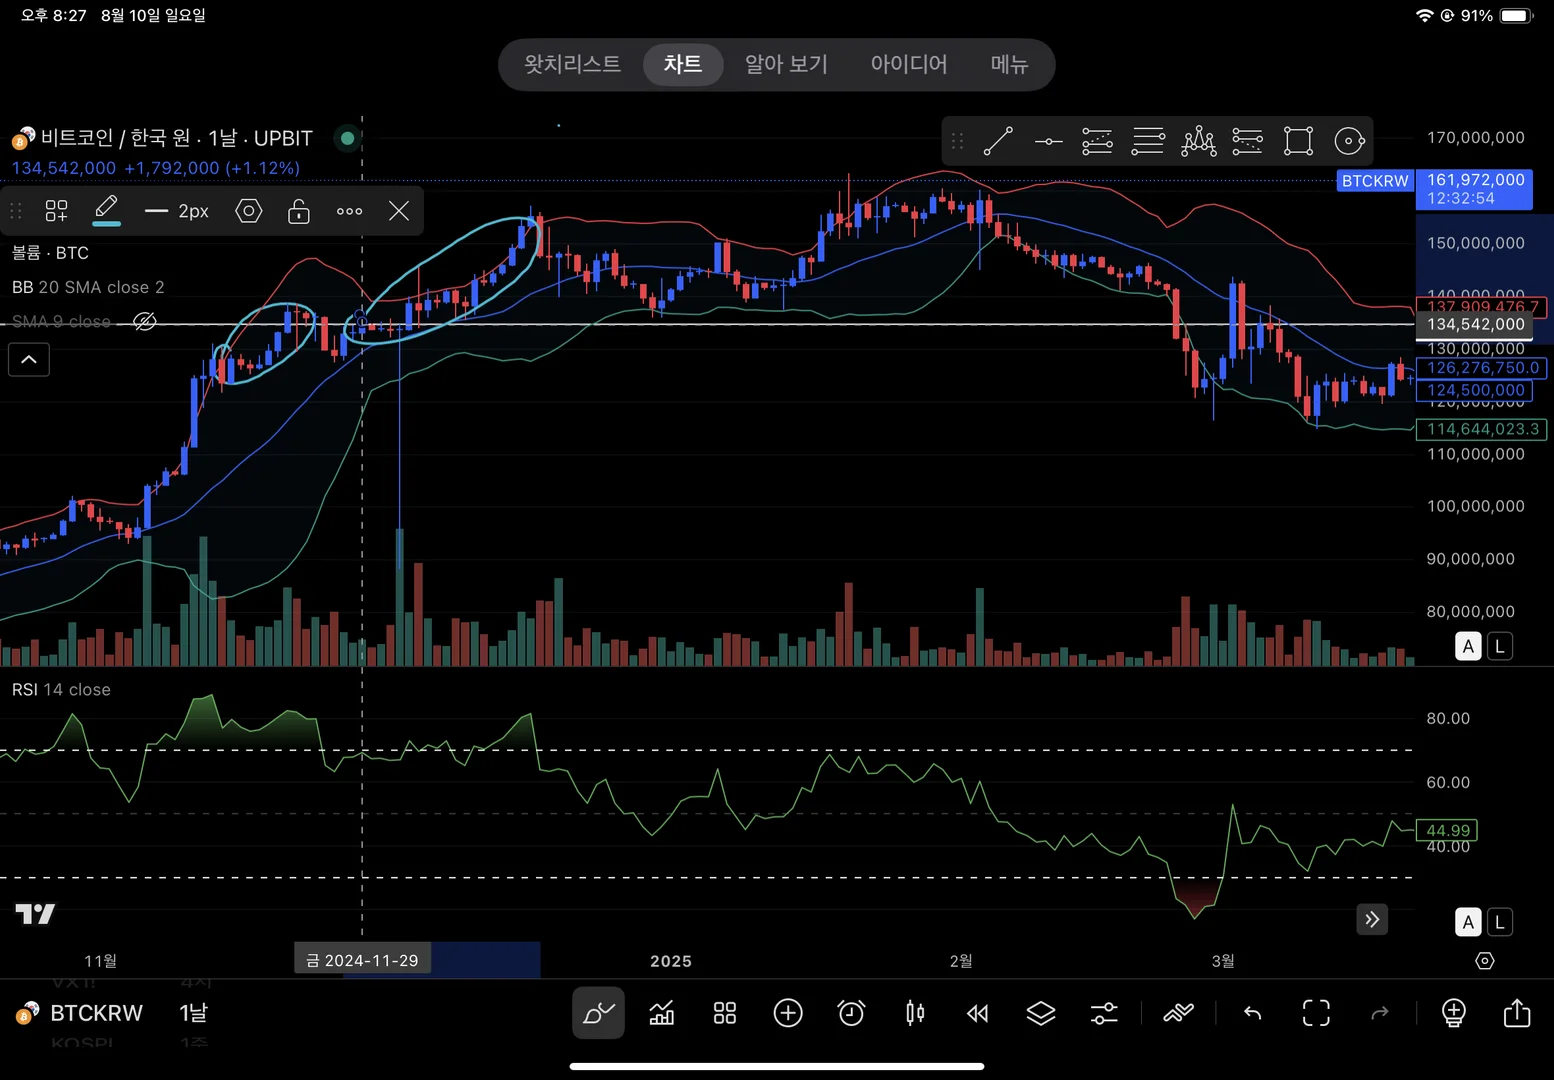The image size is (1554, 1080).
Task: Tap the 1날 interval button at bottom
Action: coord(193,1013)
